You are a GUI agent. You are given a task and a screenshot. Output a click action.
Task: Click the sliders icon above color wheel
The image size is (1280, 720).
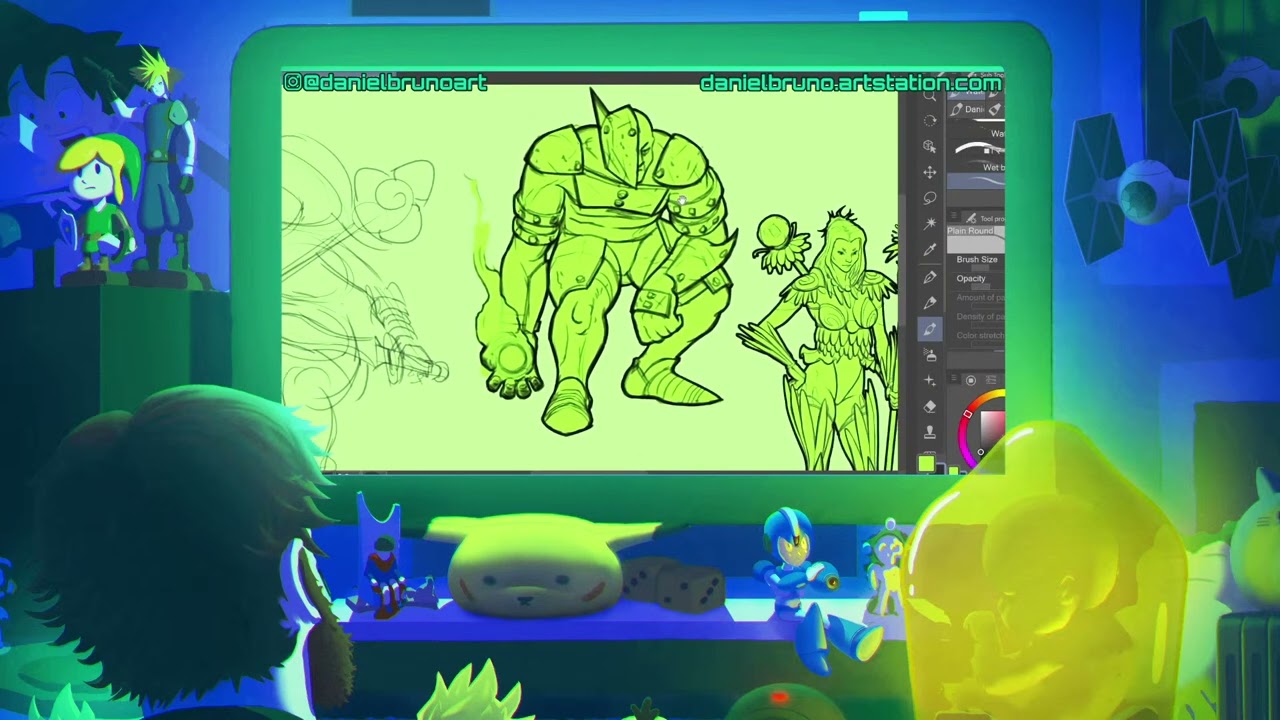coord(991,381)
